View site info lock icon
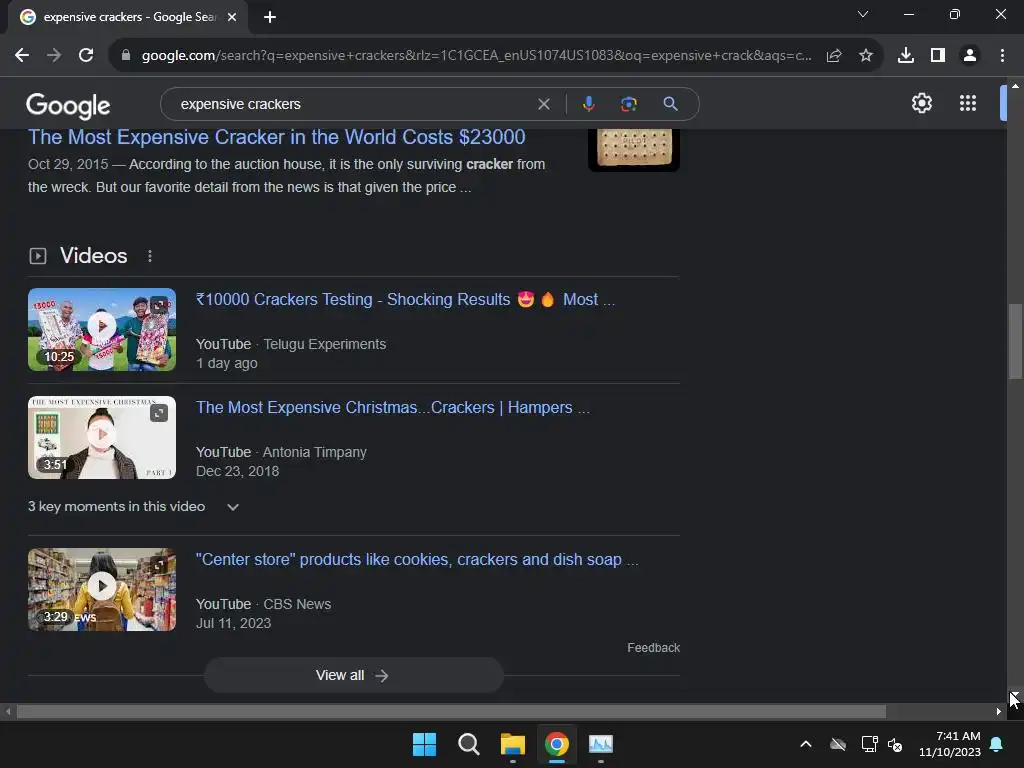The image size is (1024, 768). point(126,56)
